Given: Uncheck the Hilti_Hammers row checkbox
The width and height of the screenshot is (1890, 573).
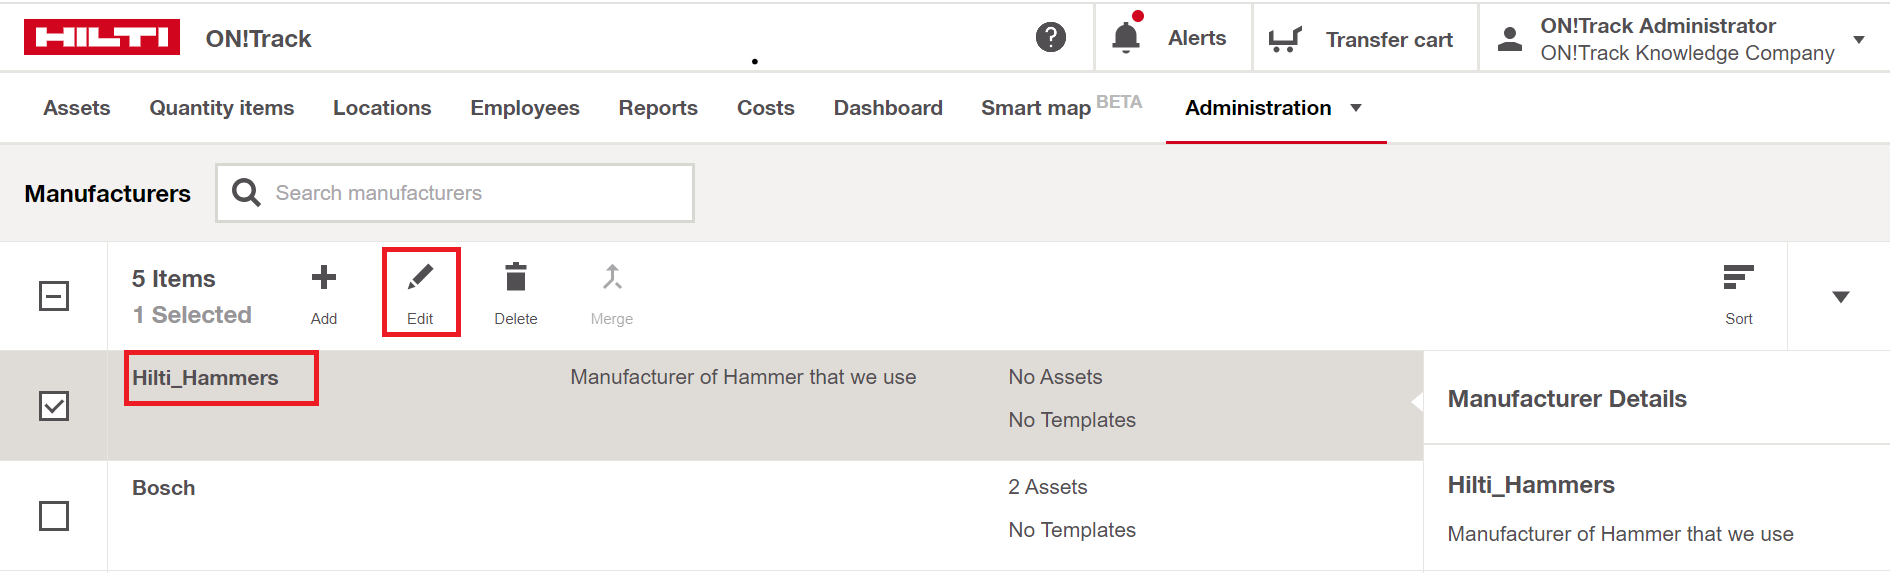Looking at the screenshot, I should (x=54, y=406).
